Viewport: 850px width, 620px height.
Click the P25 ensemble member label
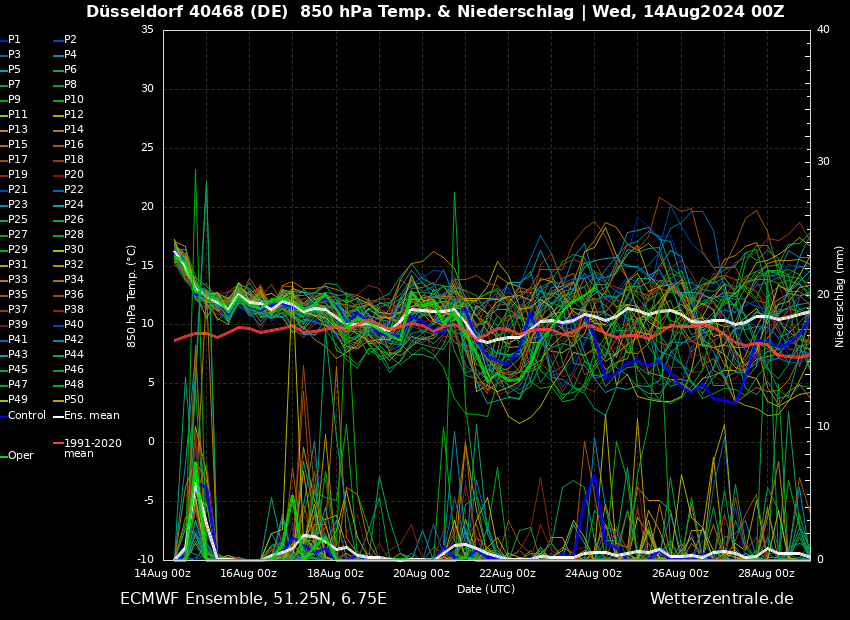(18, 220)
